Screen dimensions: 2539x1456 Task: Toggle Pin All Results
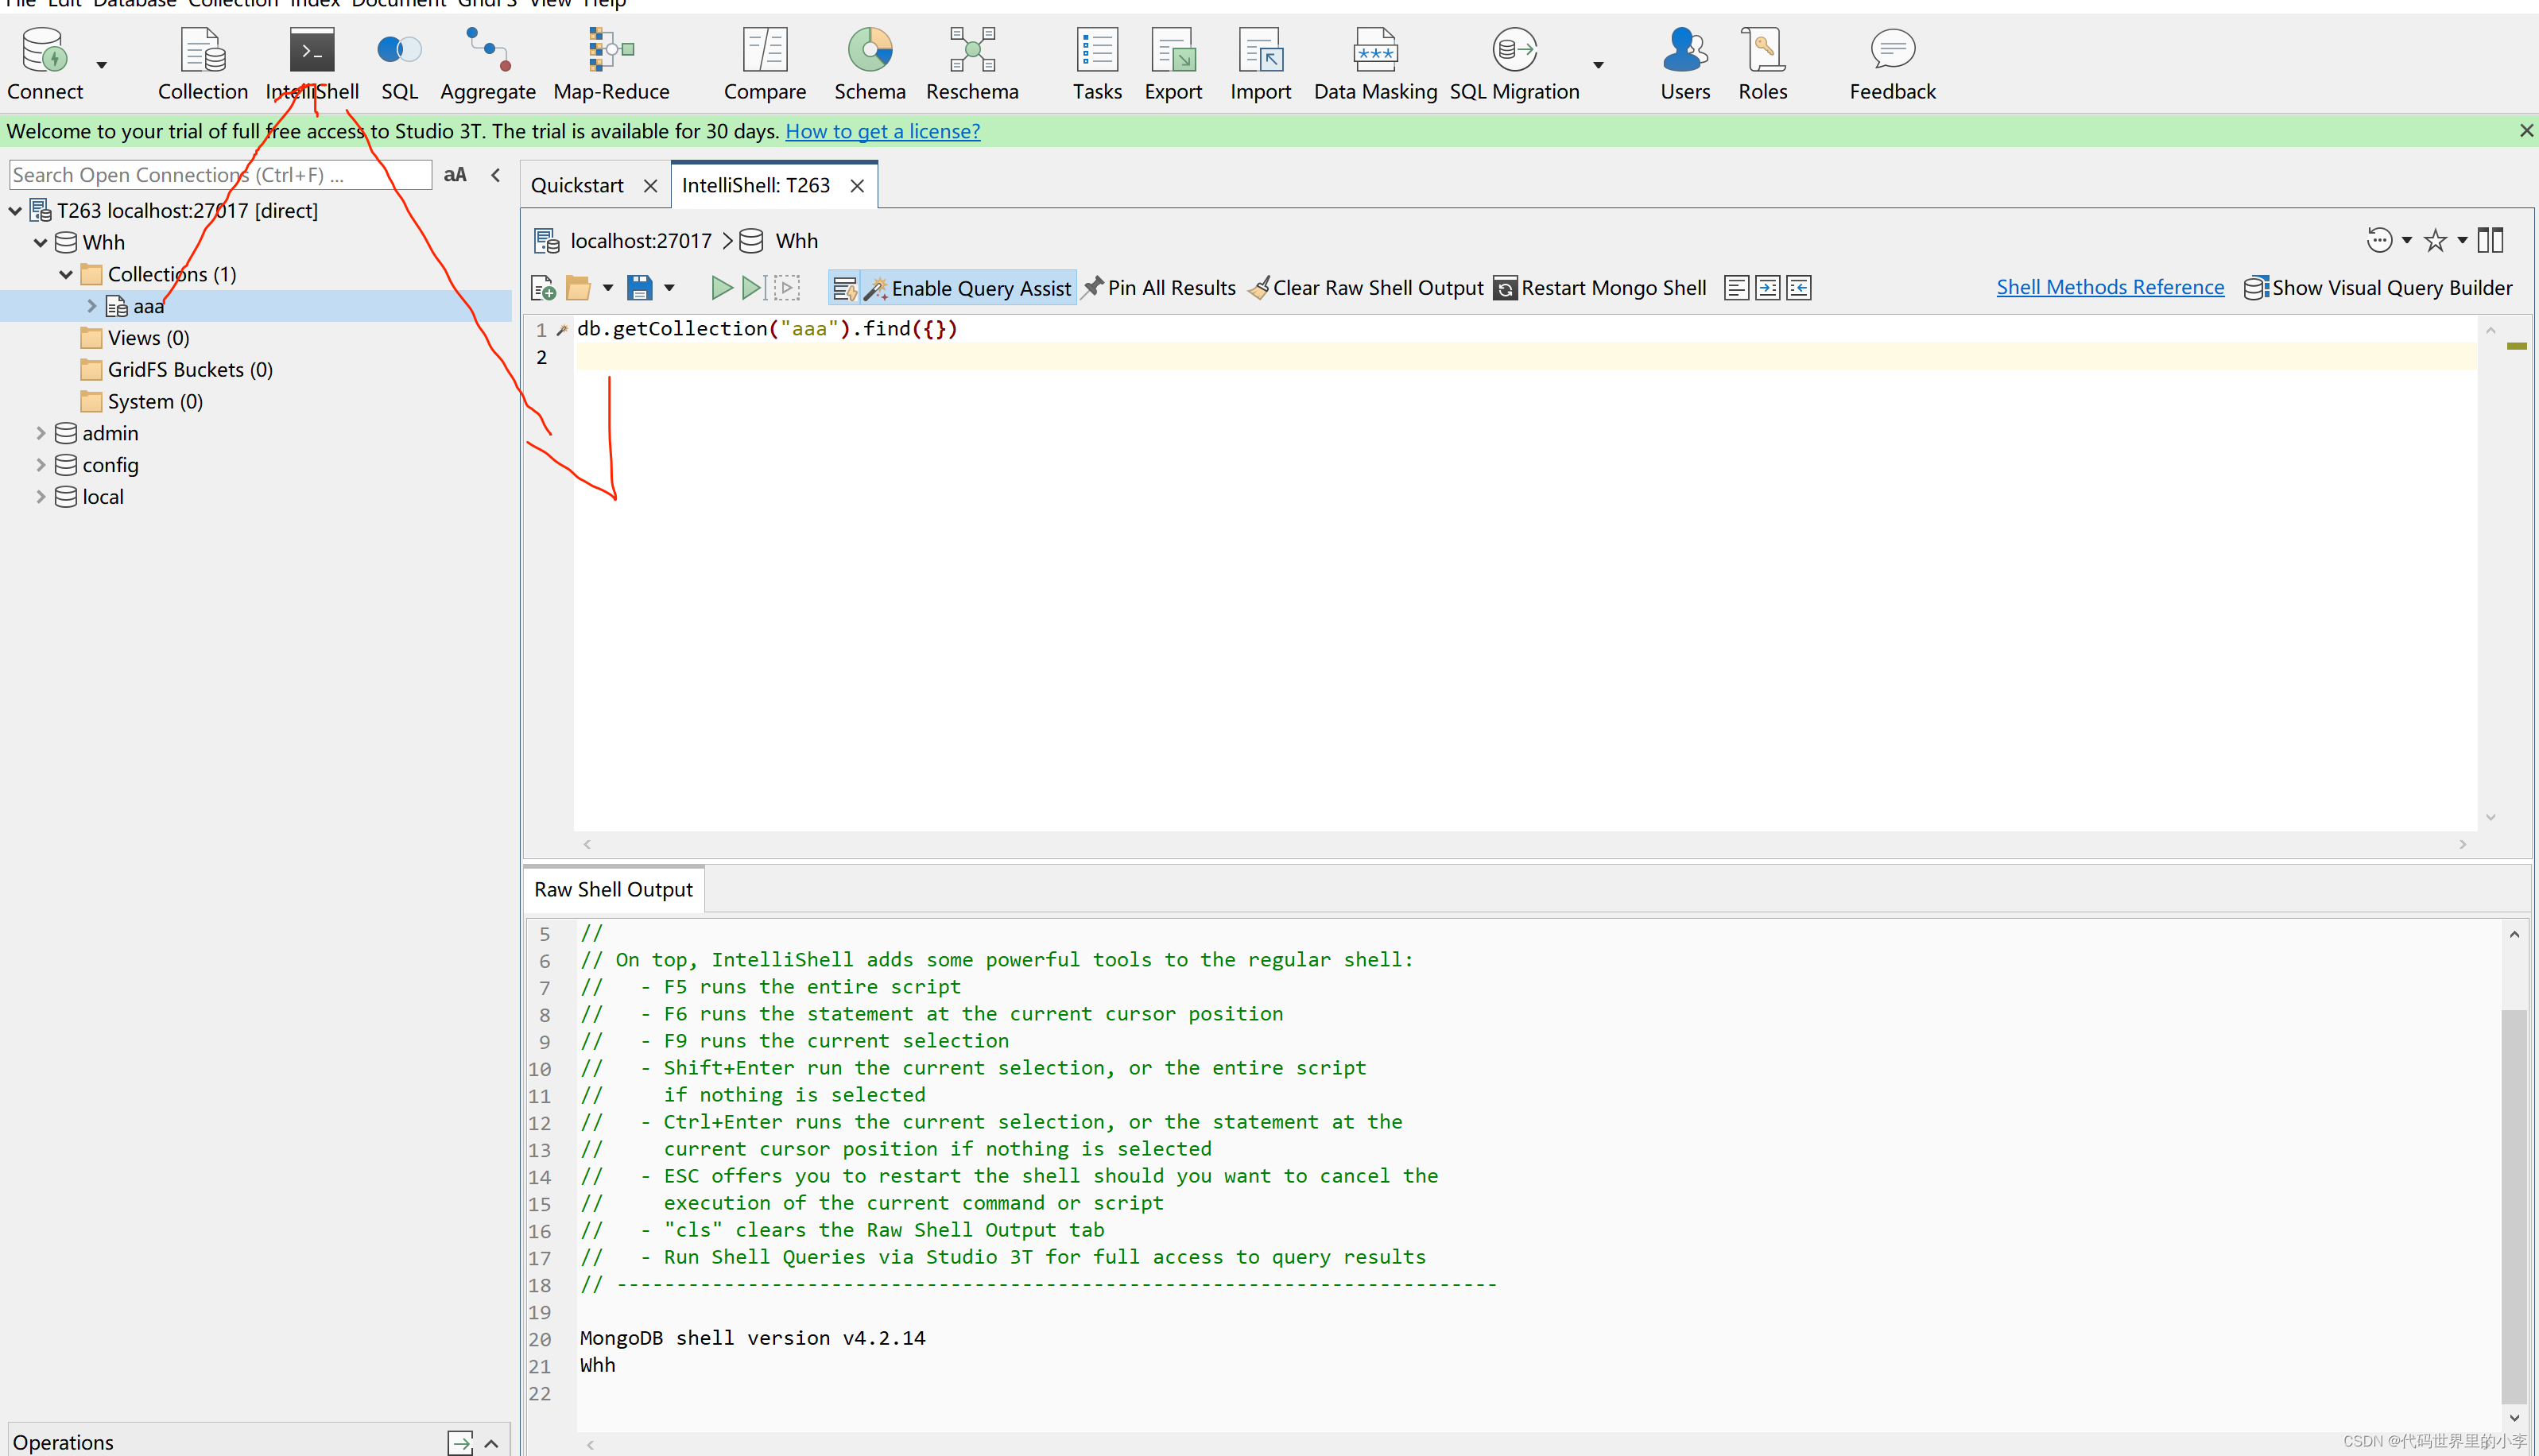1160,288
